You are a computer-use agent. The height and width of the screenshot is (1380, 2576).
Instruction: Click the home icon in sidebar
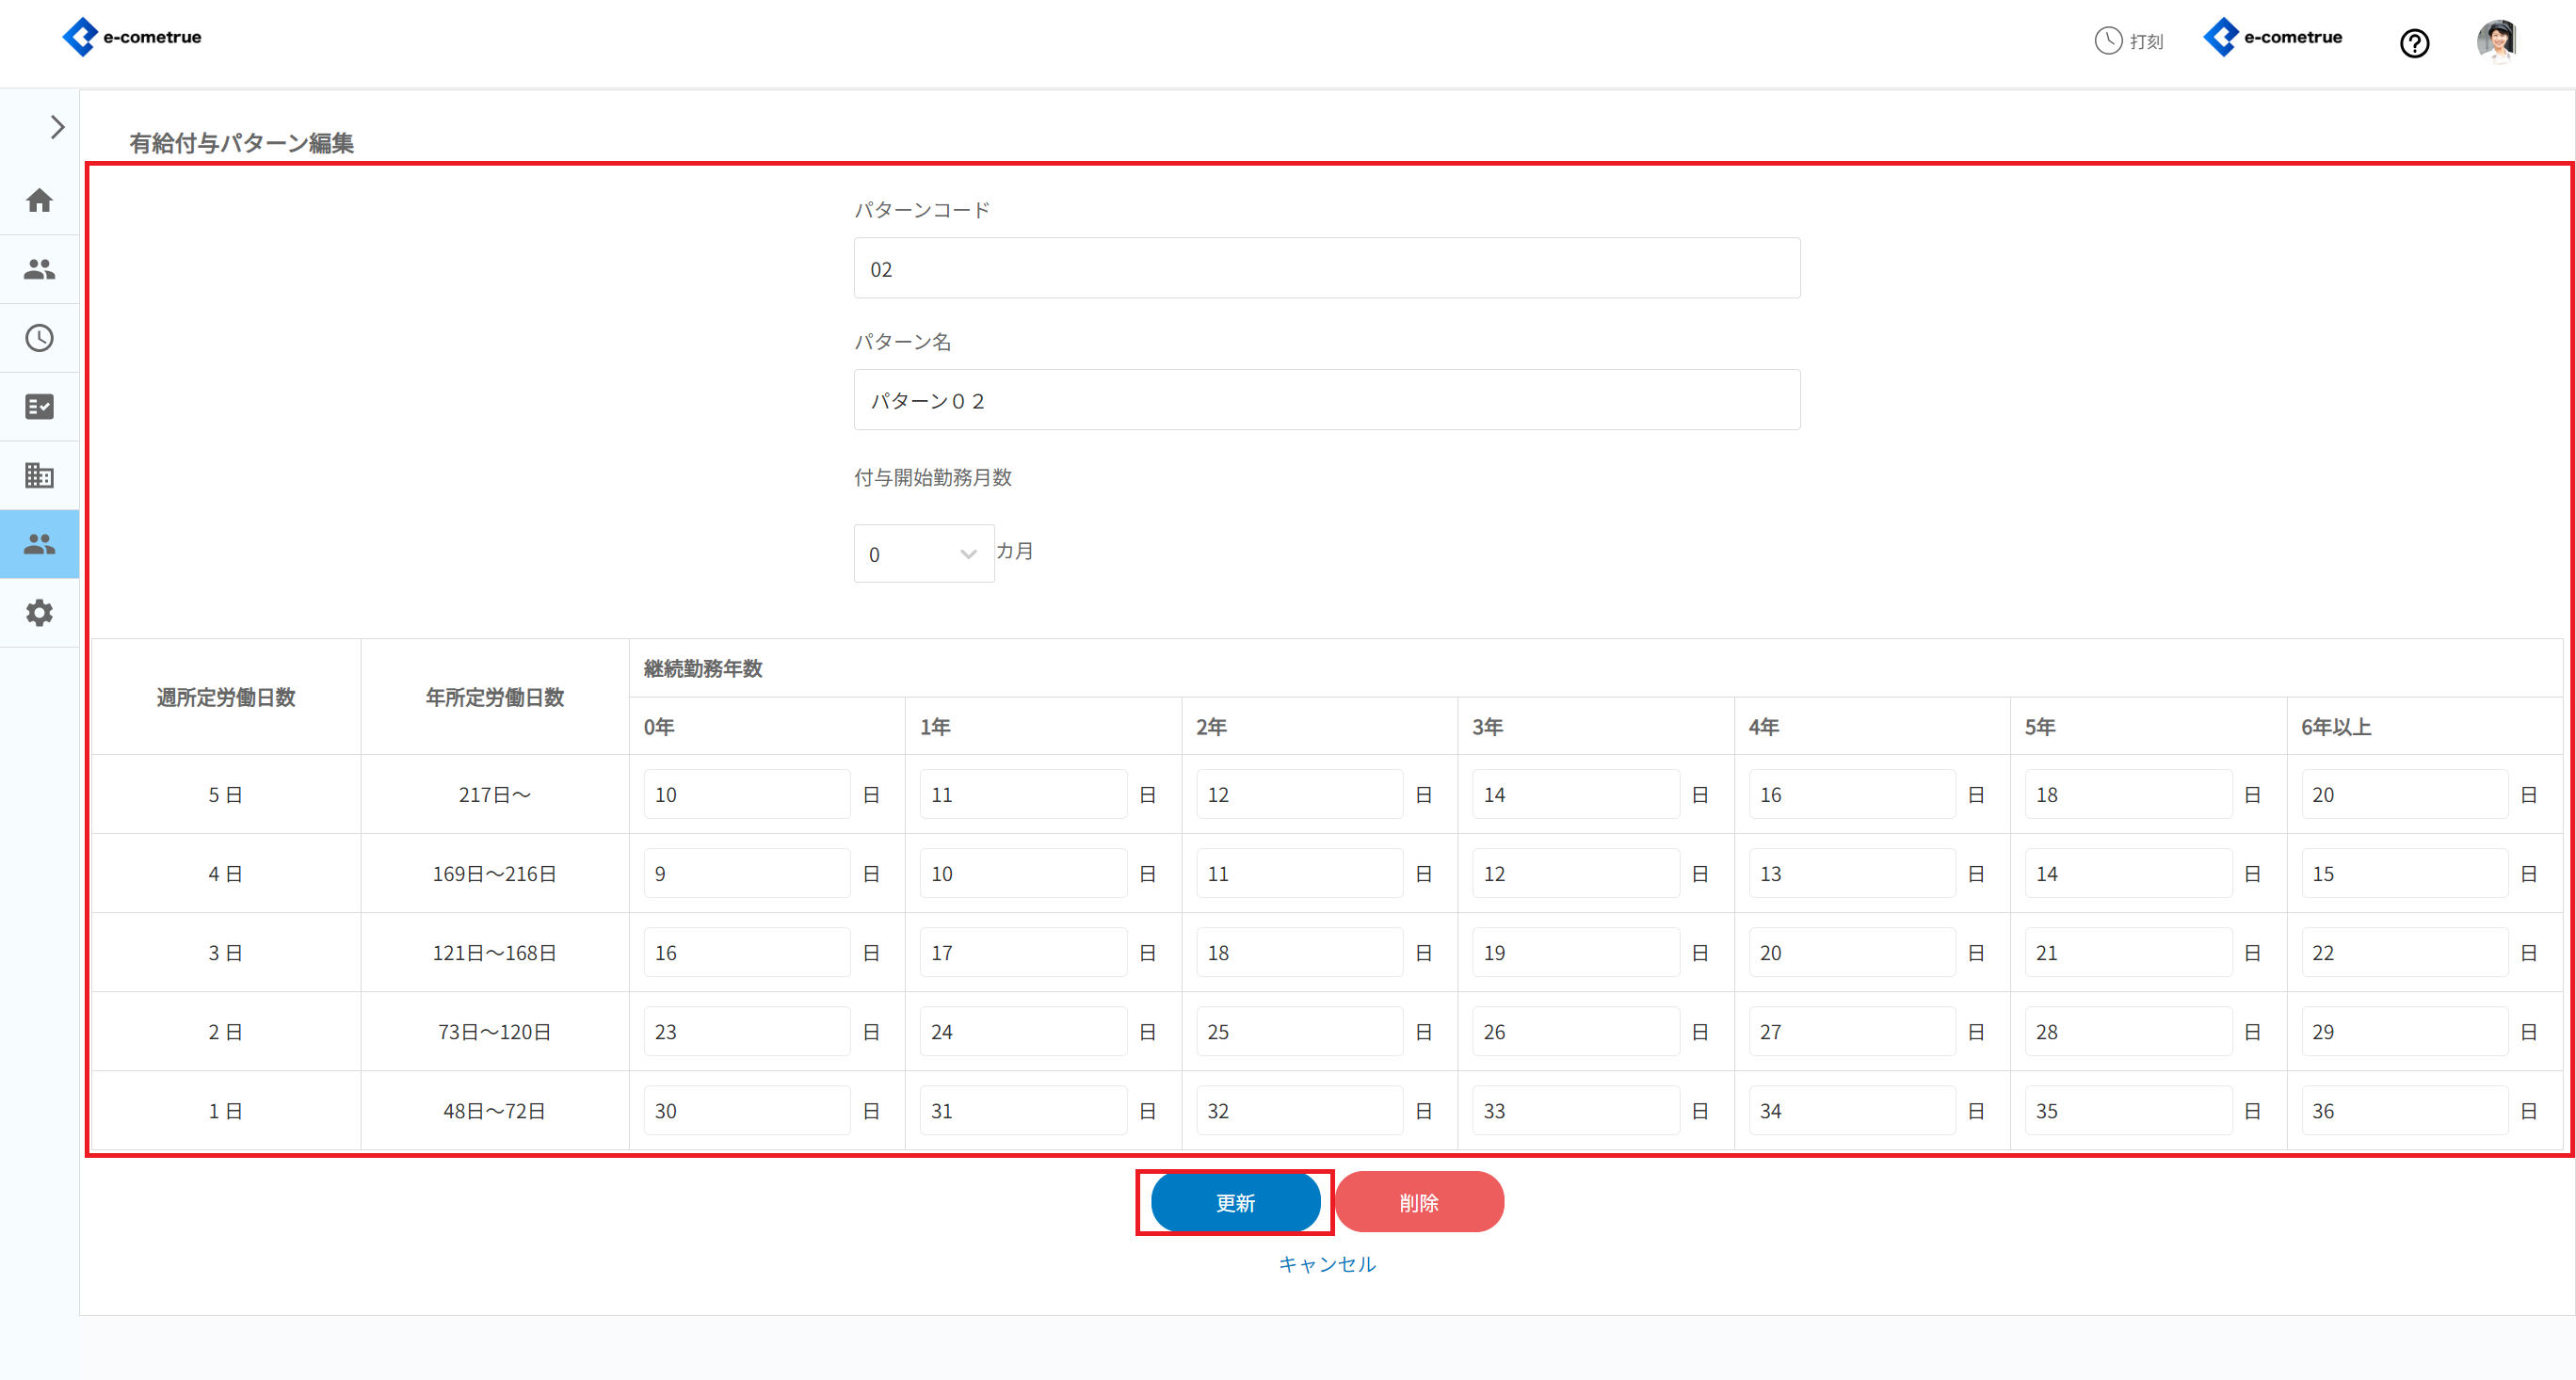pos(39,200)
